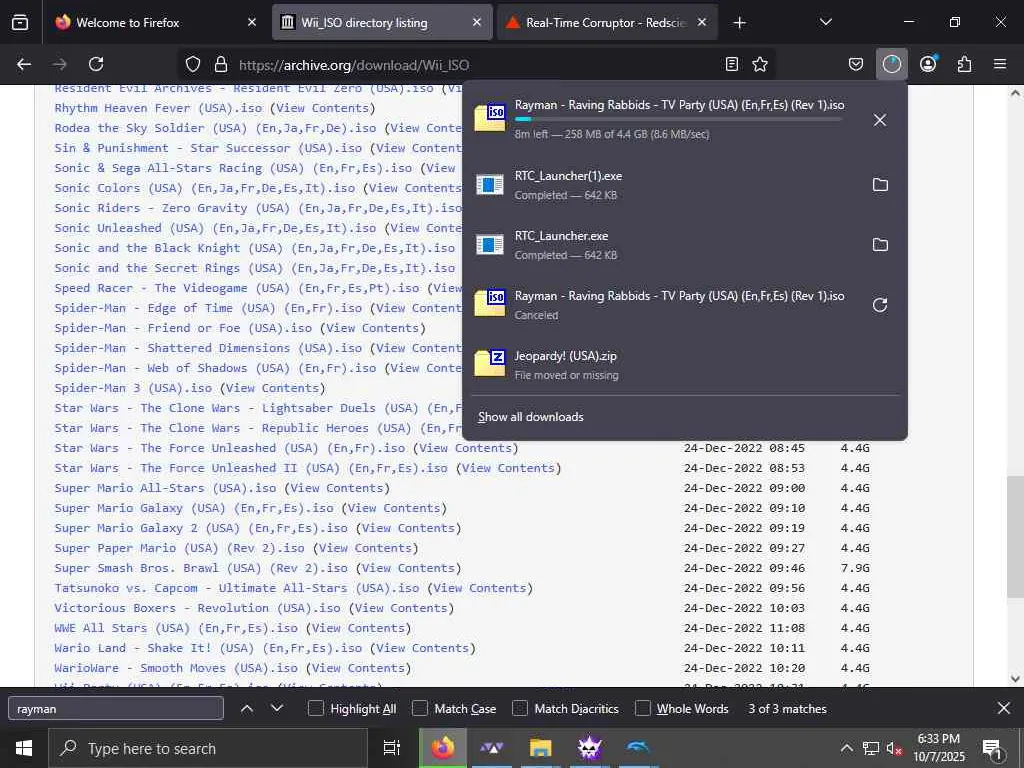Open Super Mario Galaxy 2 ISO link
1024x768 pixels.
point(201,528)
